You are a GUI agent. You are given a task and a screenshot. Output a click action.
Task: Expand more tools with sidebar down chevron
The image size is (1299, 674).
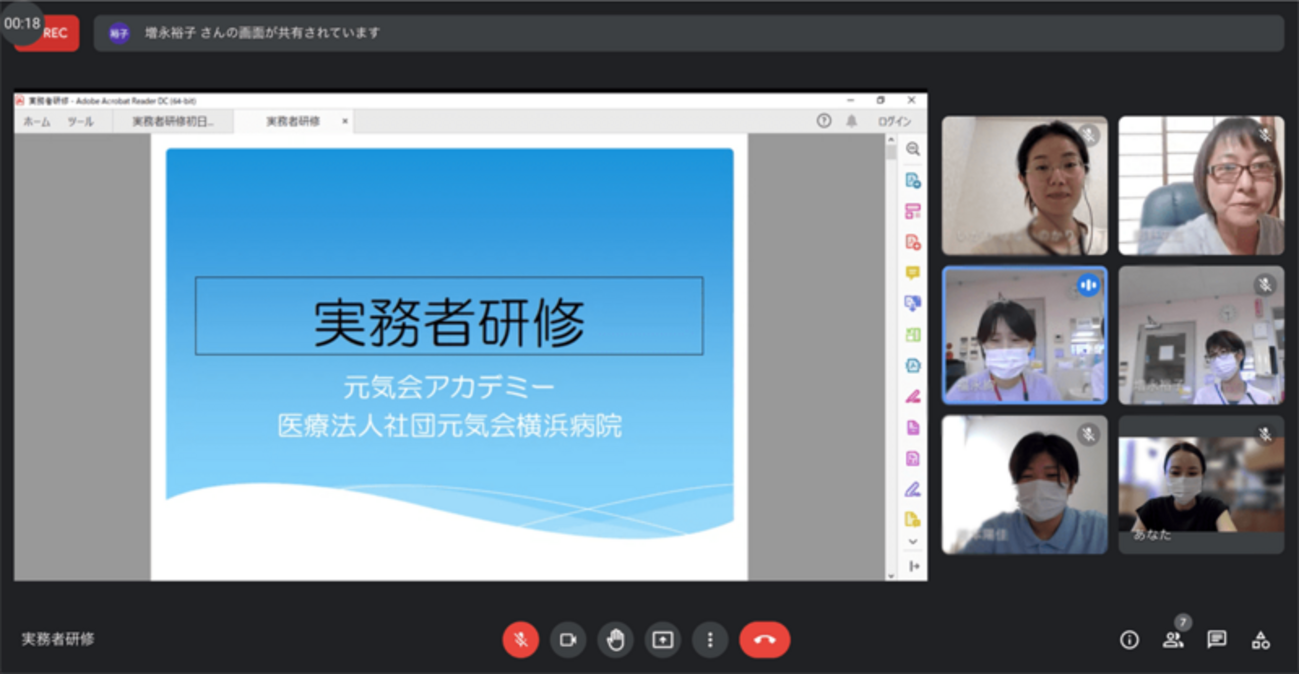(913, 542)
